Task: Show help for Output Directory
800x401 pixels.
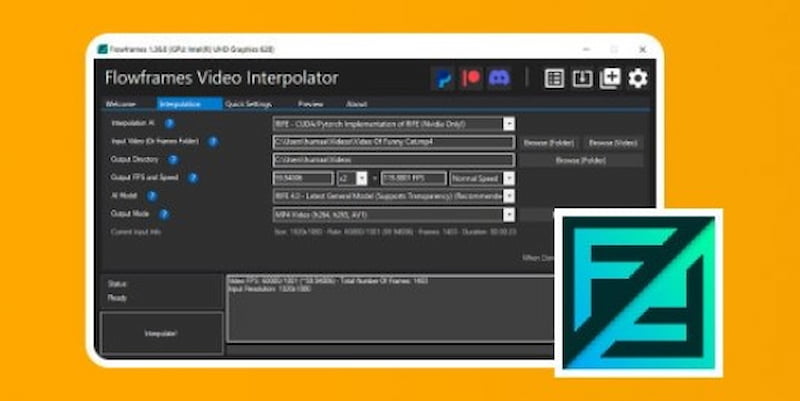Action: pos(173,160)
